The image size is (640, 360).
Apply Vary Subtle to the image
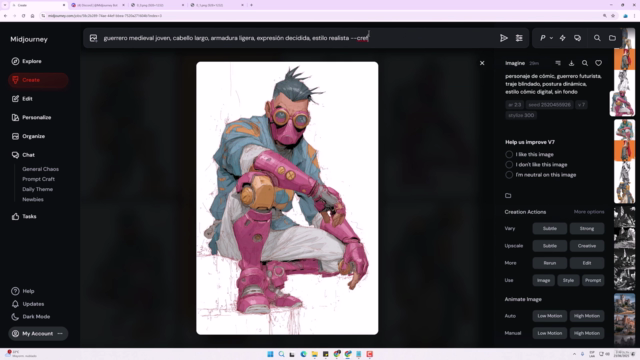550,229
